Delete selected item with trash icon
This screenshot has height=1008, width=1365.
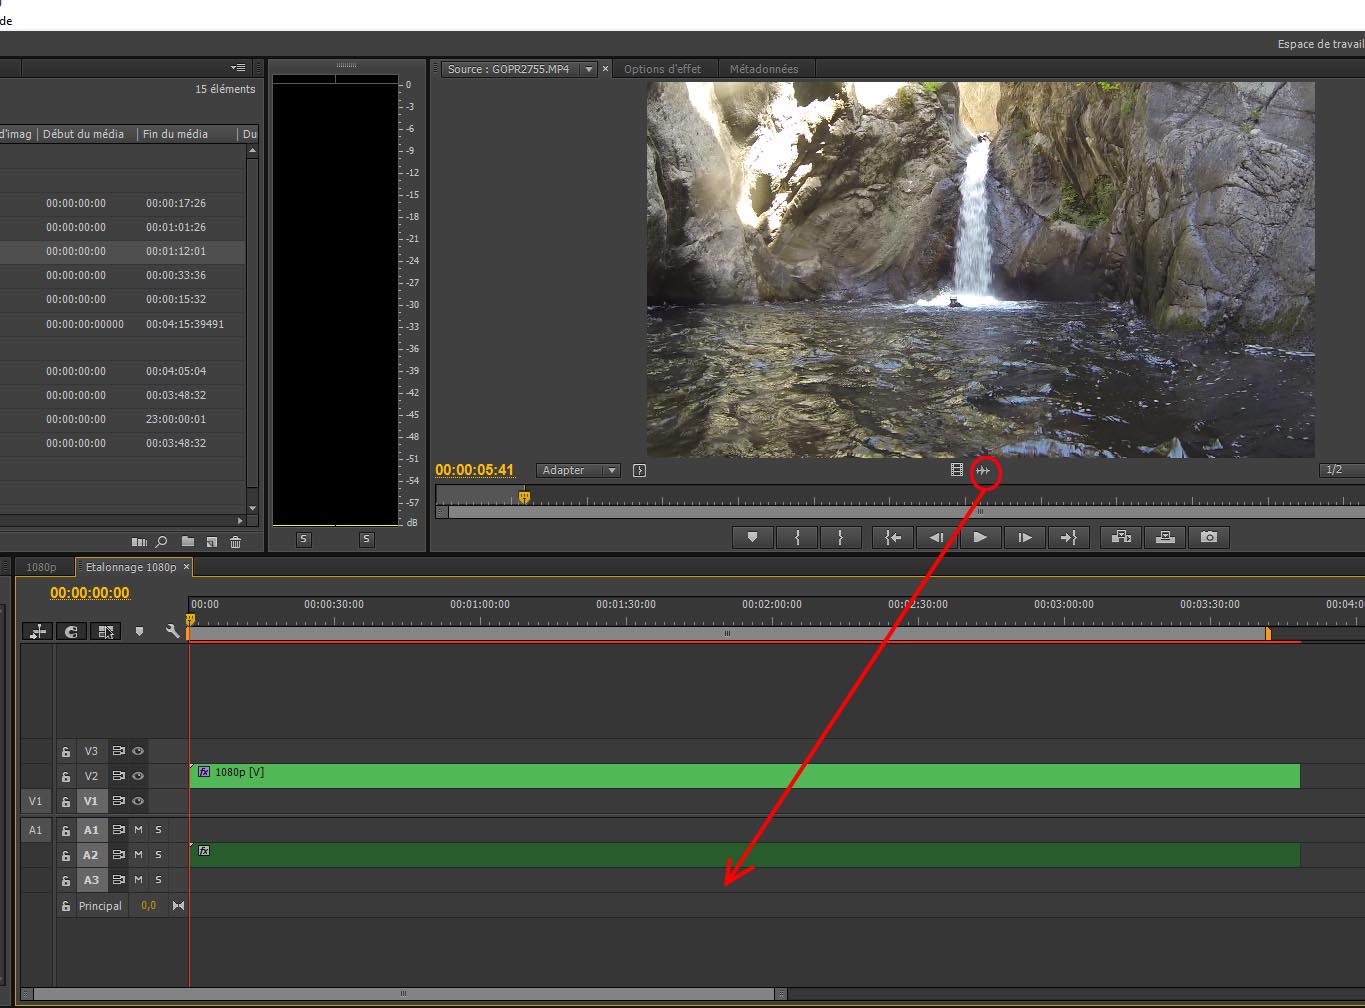click(x=236, y=542)
